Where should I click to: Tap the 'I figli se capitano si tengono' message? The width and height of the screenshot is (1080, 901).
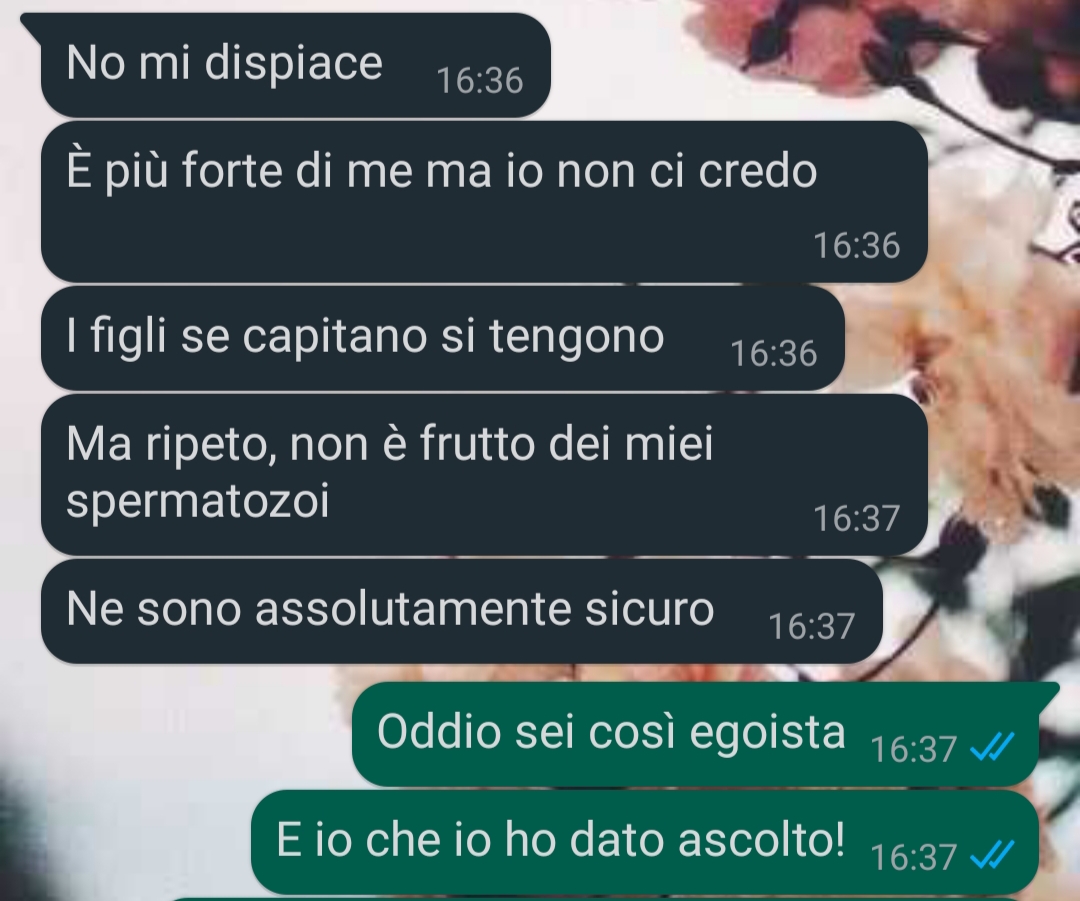442,338
